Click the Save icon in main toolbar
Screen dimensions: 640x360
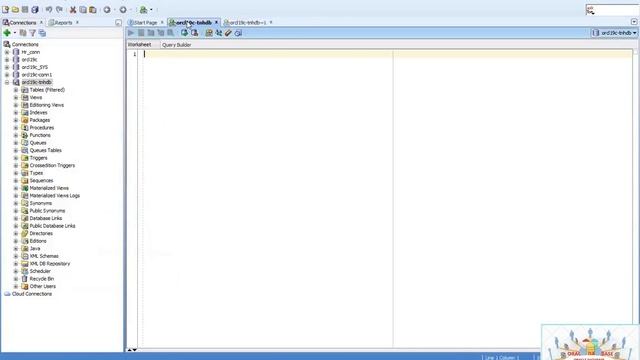pyautogui.click(x=25, y=9)
